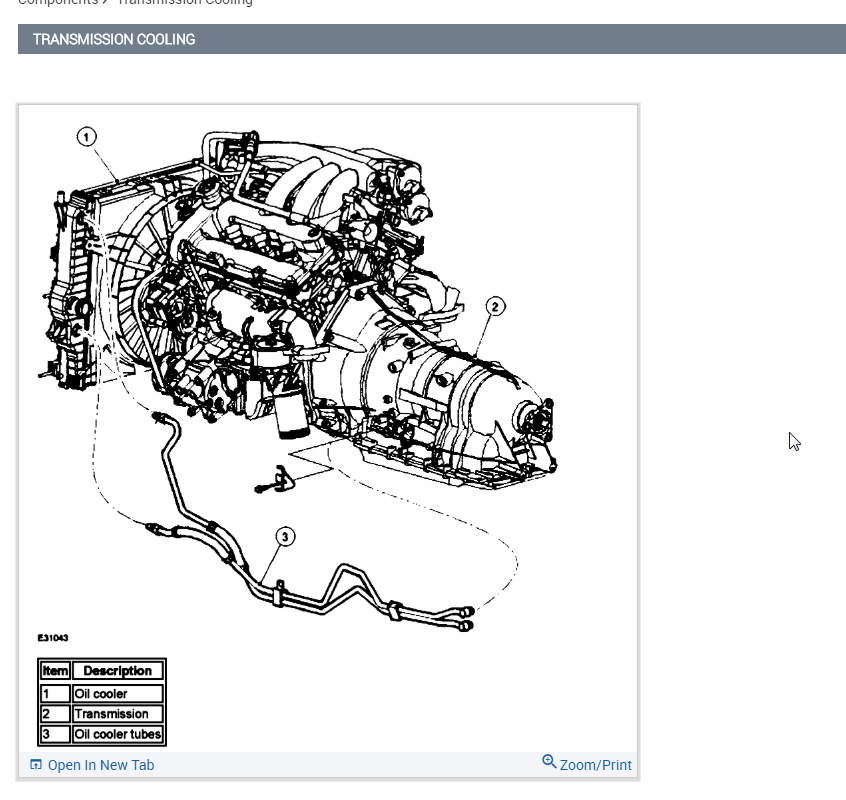Image resolution: width=846 pixels, height=800 pixels.
Task: Click the Item column header in table
Action: (x=55, y=671)
